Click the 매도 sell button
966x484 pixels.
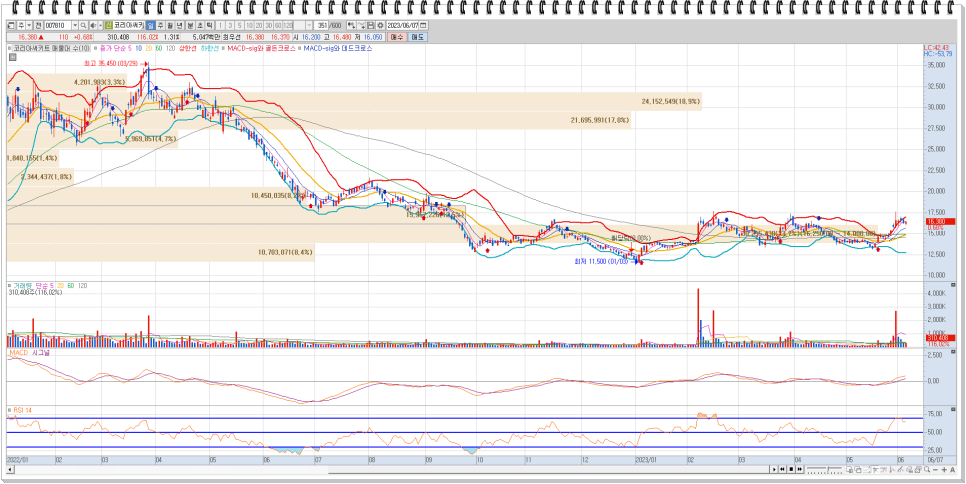point(418,37)
